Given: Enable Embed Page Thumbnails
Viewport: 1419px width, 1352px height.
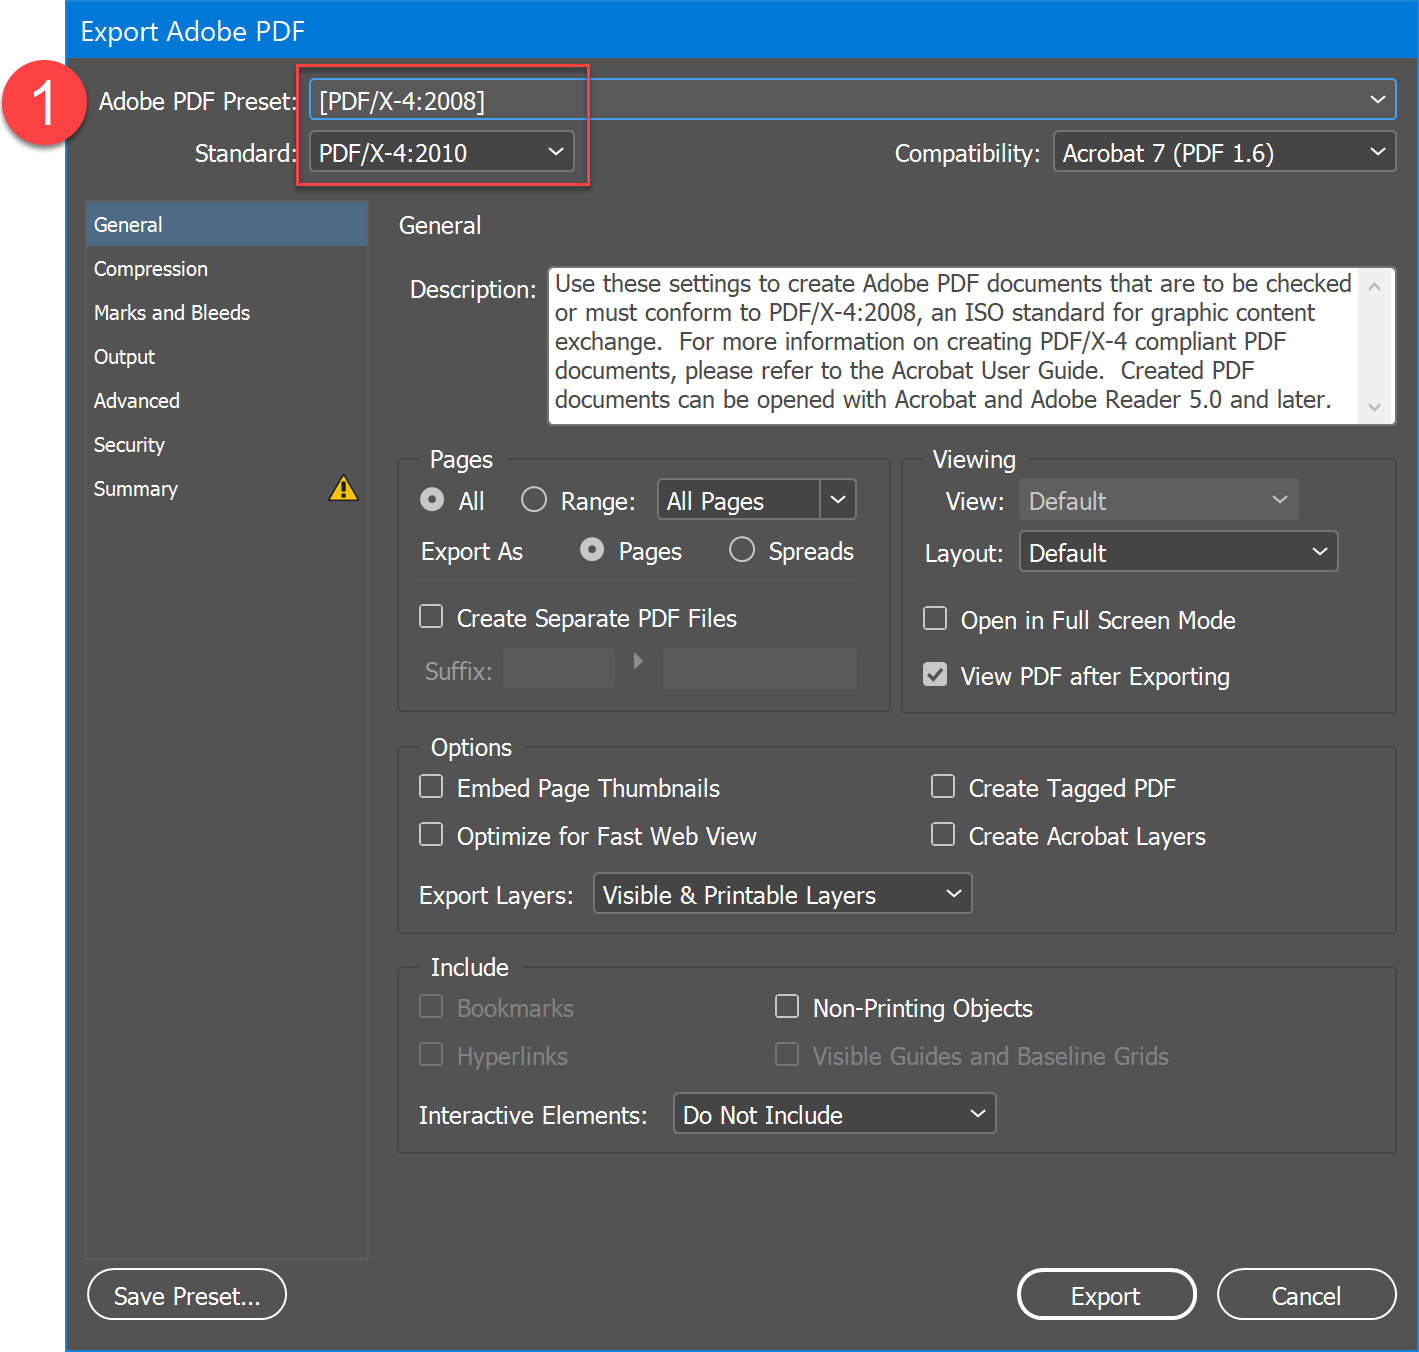Looking at the screenshot, I should coord(430,786).
